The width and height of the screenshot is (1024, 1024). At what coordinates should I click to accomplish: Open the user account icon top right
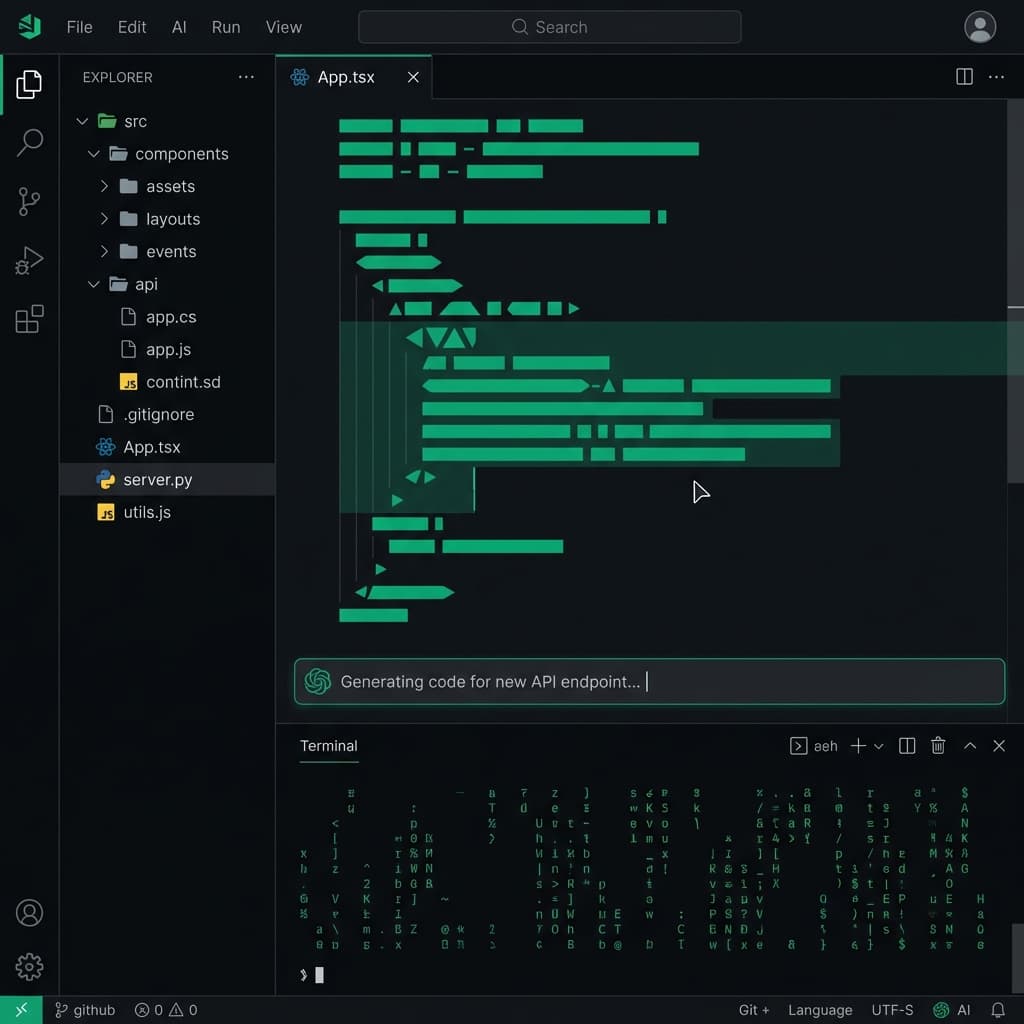980,27
